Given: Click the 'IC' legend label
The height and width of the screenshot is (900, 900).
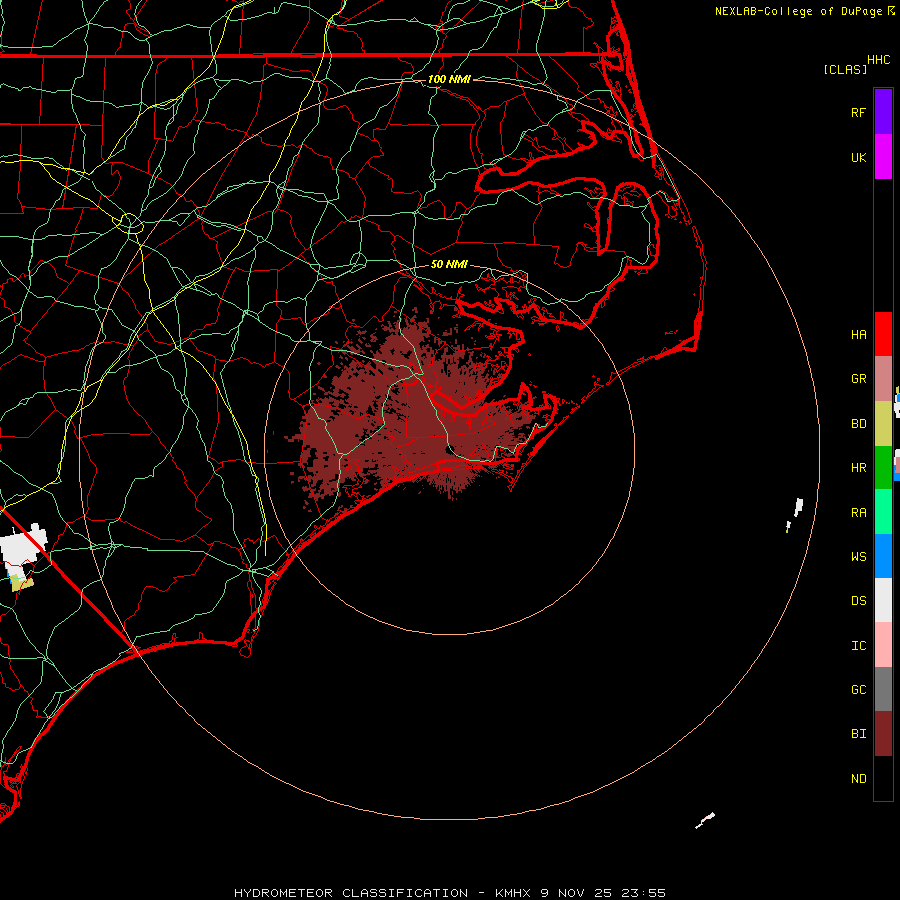Looking at the screenshot, I should [x=858, y=646].
